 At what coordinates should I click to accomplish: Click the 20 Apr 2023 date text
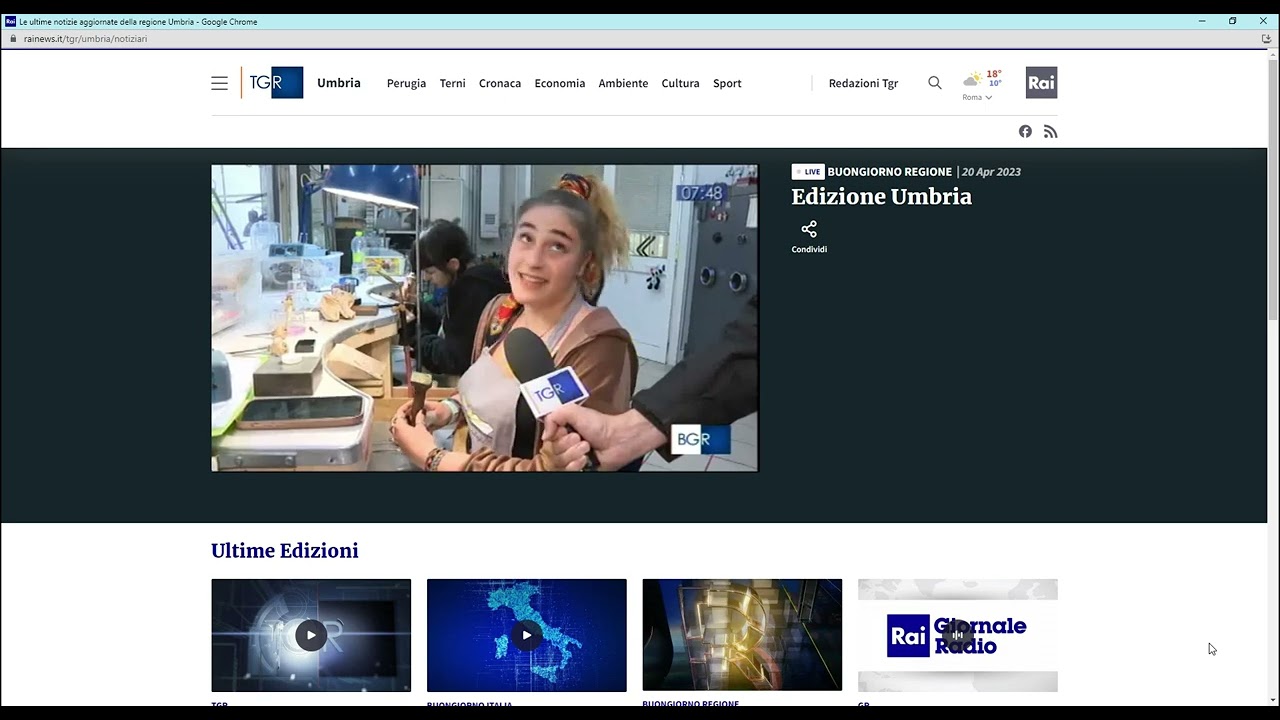(991, 172)
